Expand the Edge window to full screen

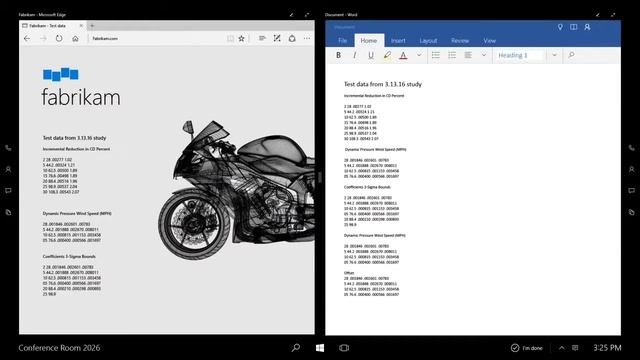[x=307, y=15]
